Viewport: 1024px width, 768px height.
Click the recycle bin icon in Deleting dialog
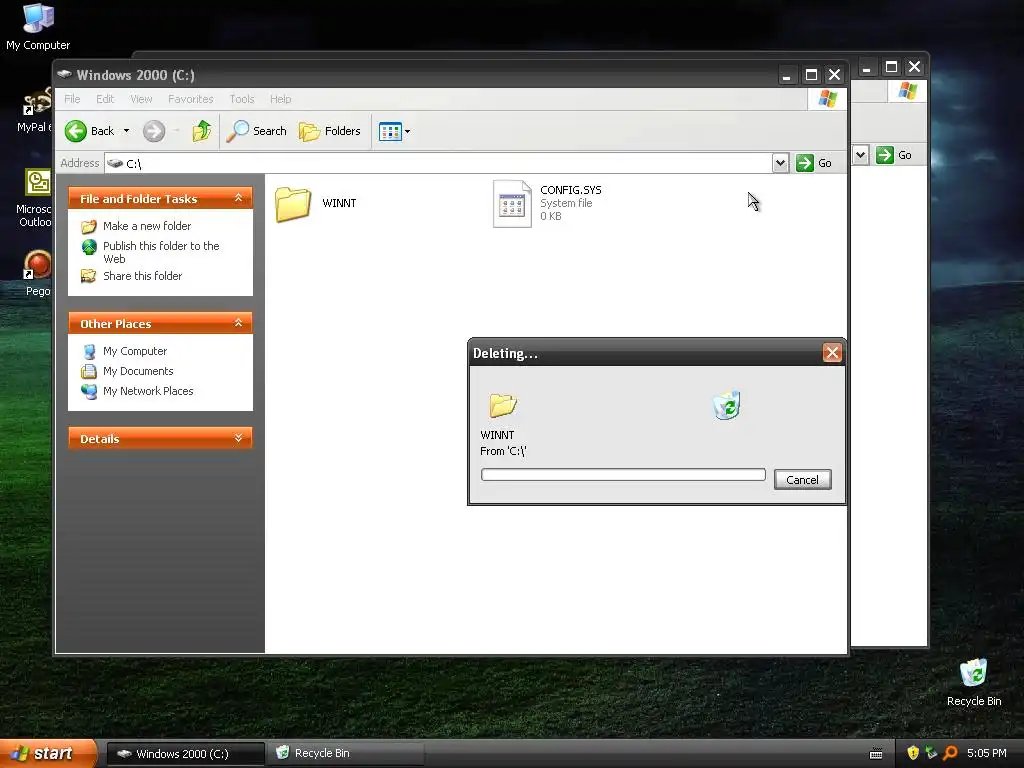(727, 406)
